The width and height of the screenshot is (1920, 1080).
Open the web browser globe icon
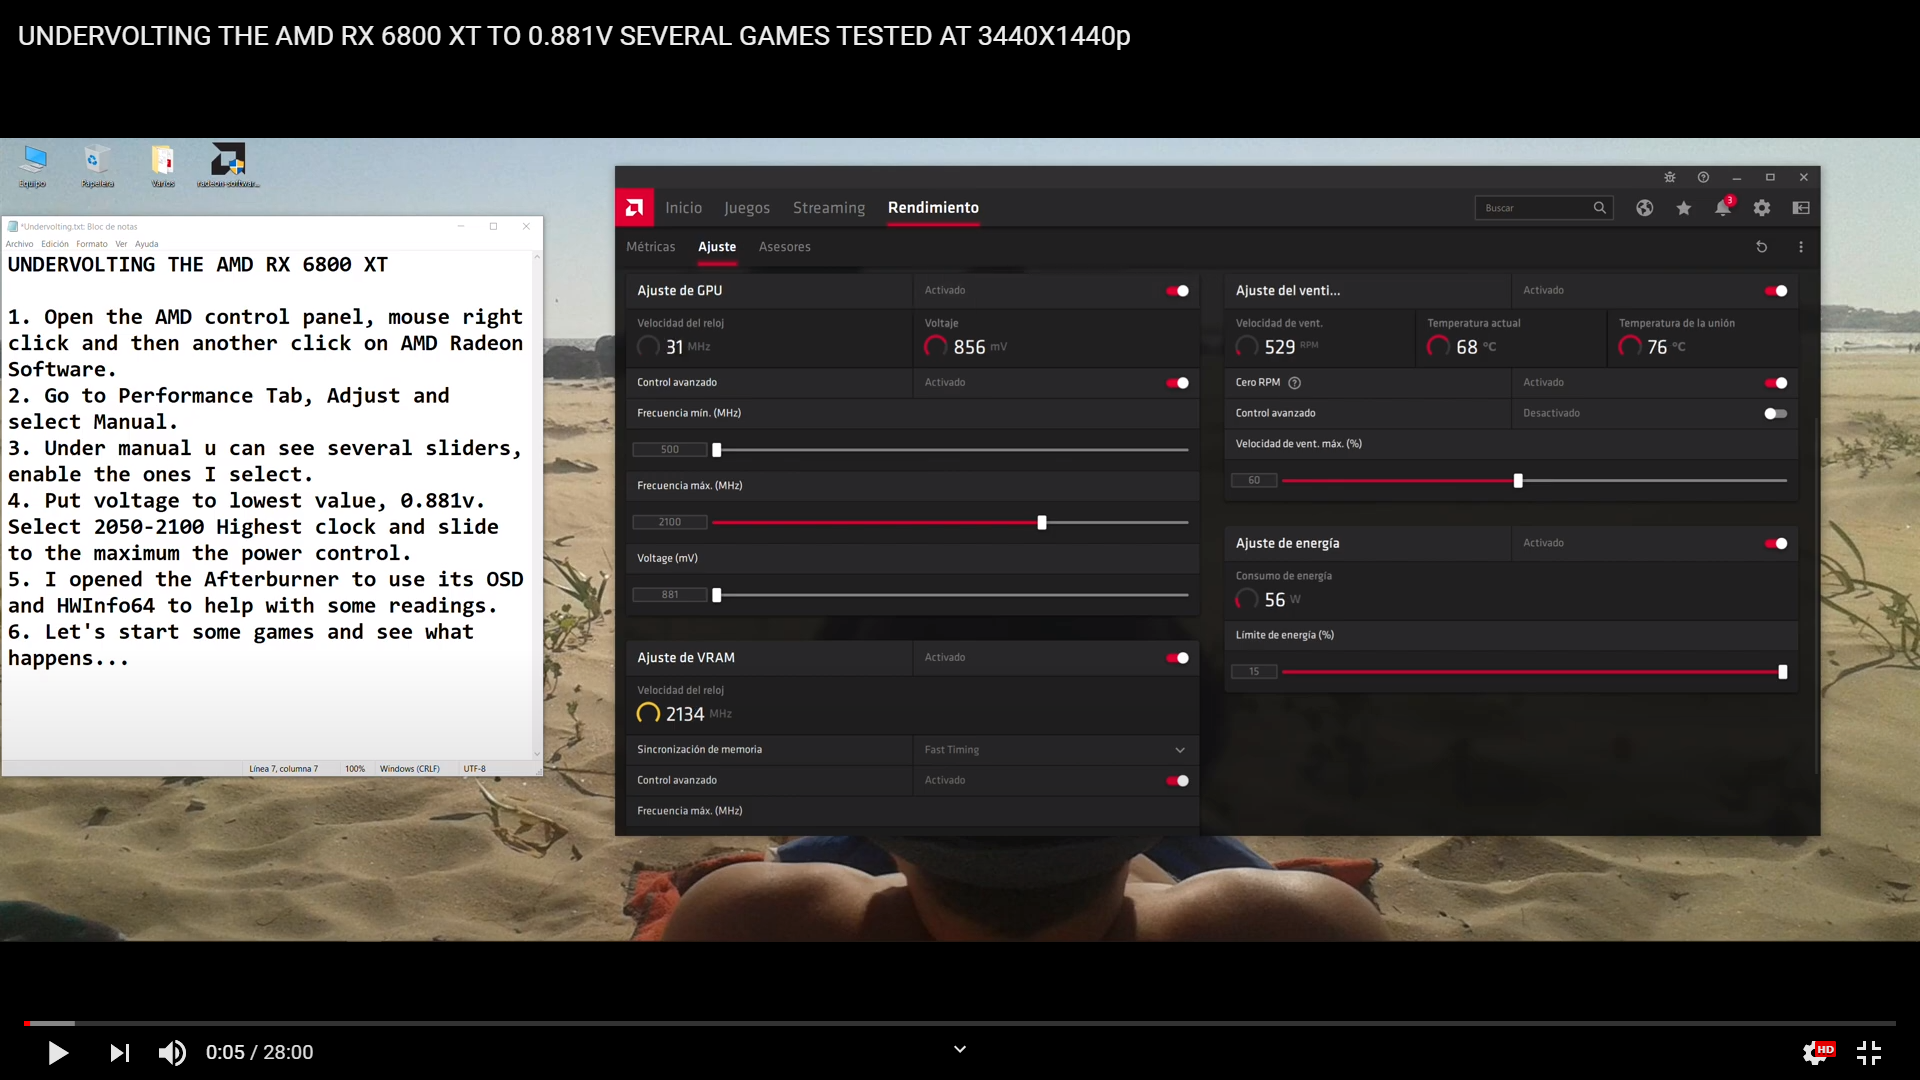pyautogui.click(x=1644, y=208)
